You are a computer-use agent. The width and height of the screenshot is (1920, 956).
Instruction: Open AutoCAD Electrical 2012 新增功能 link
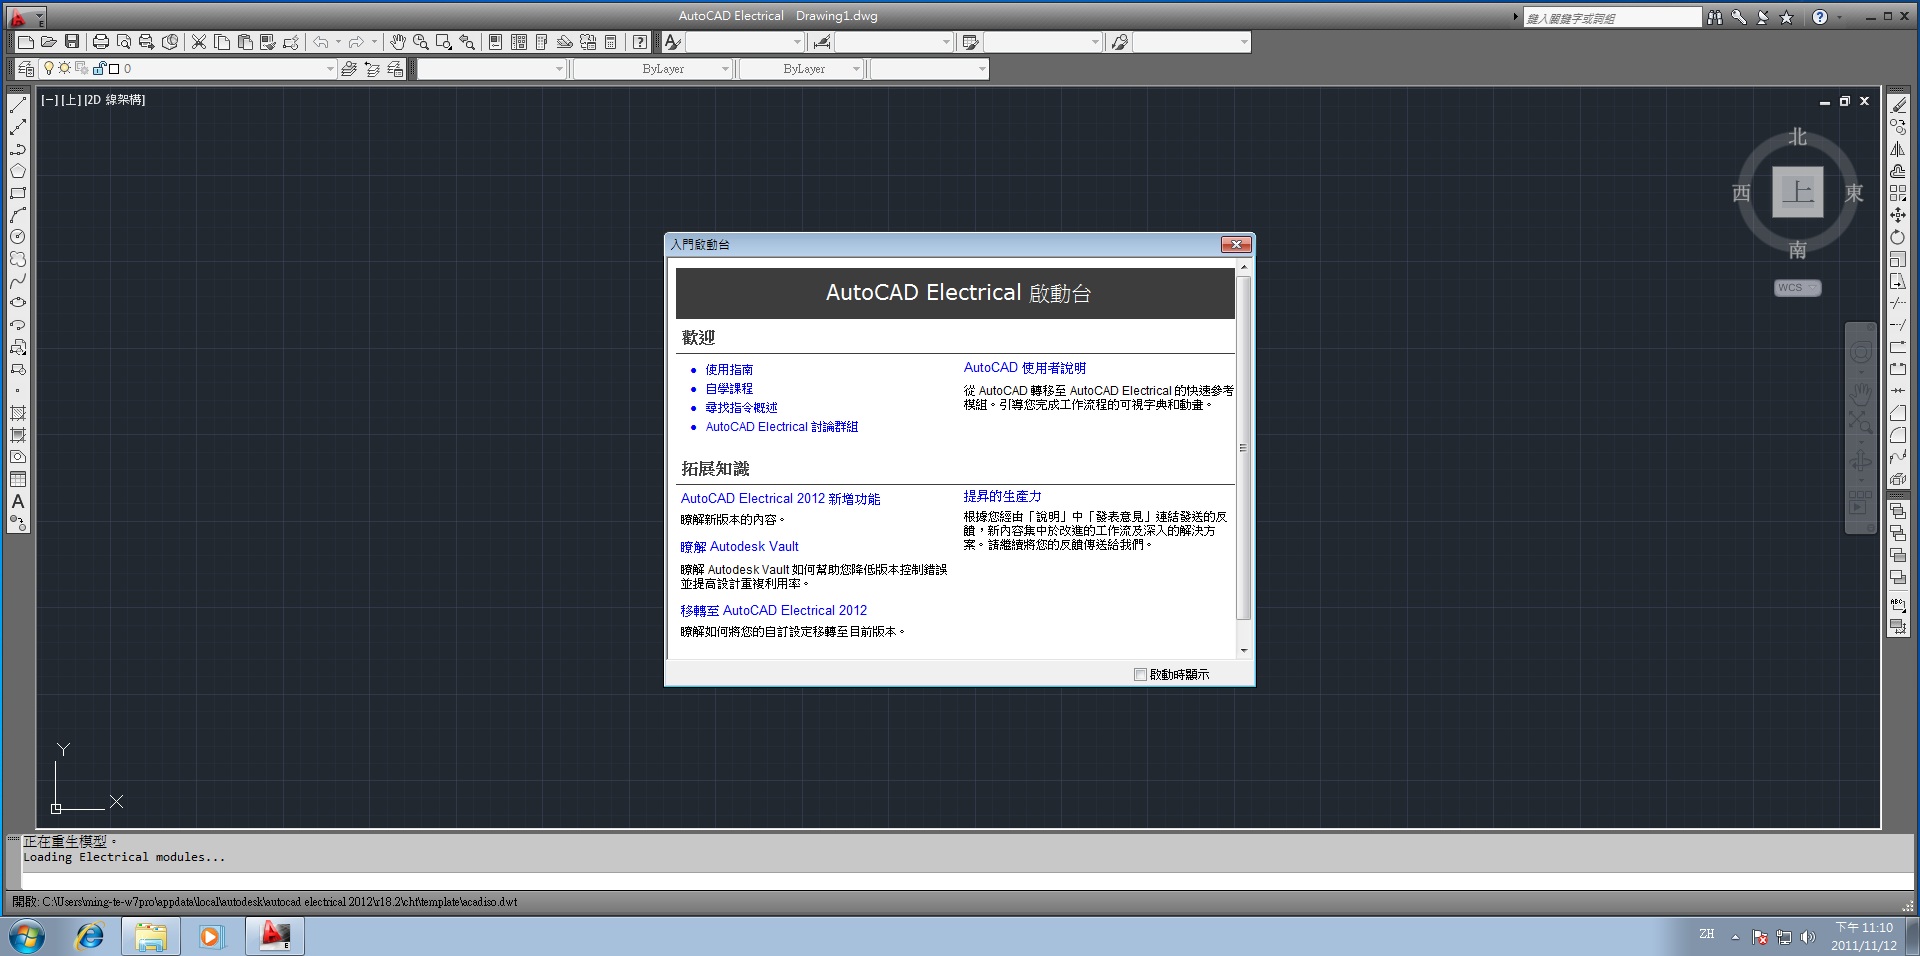[780, 499]
